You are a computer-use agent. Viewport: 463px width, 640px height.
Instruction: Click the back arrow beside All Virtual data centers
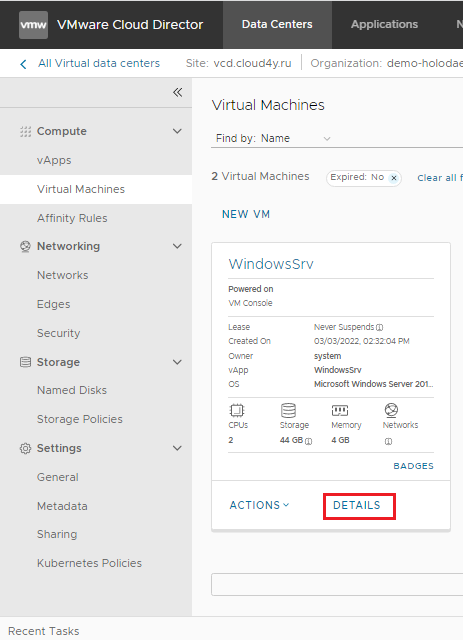click(x=23, y=64)
